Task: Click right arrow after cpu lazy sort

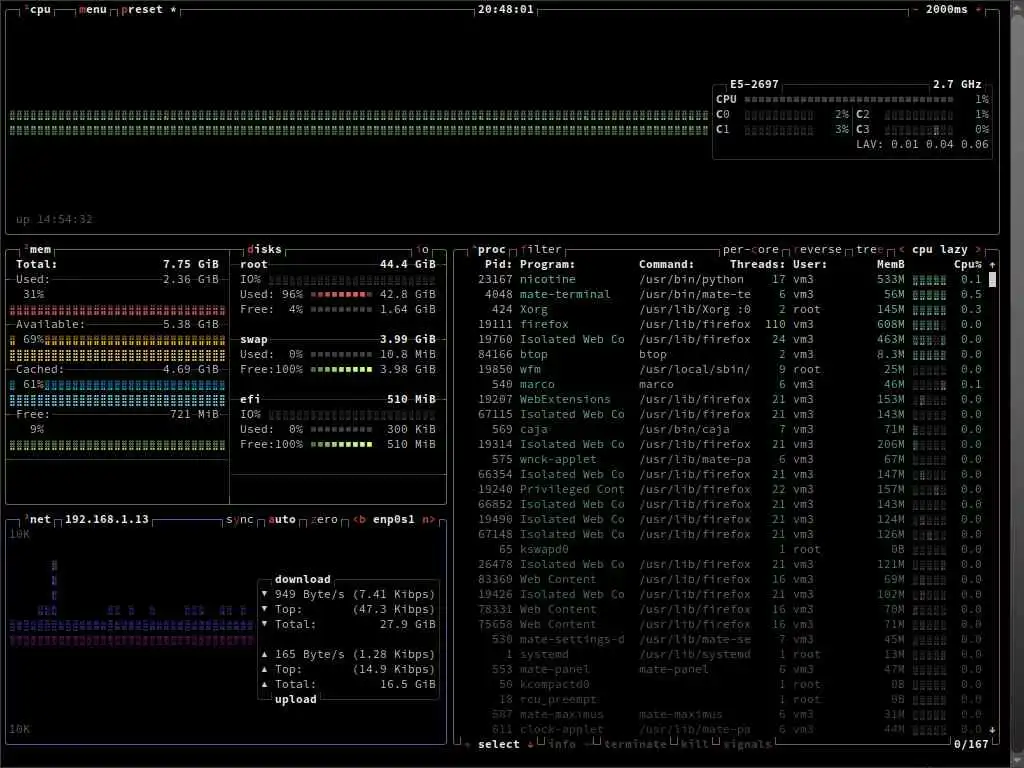Action: 978,249
